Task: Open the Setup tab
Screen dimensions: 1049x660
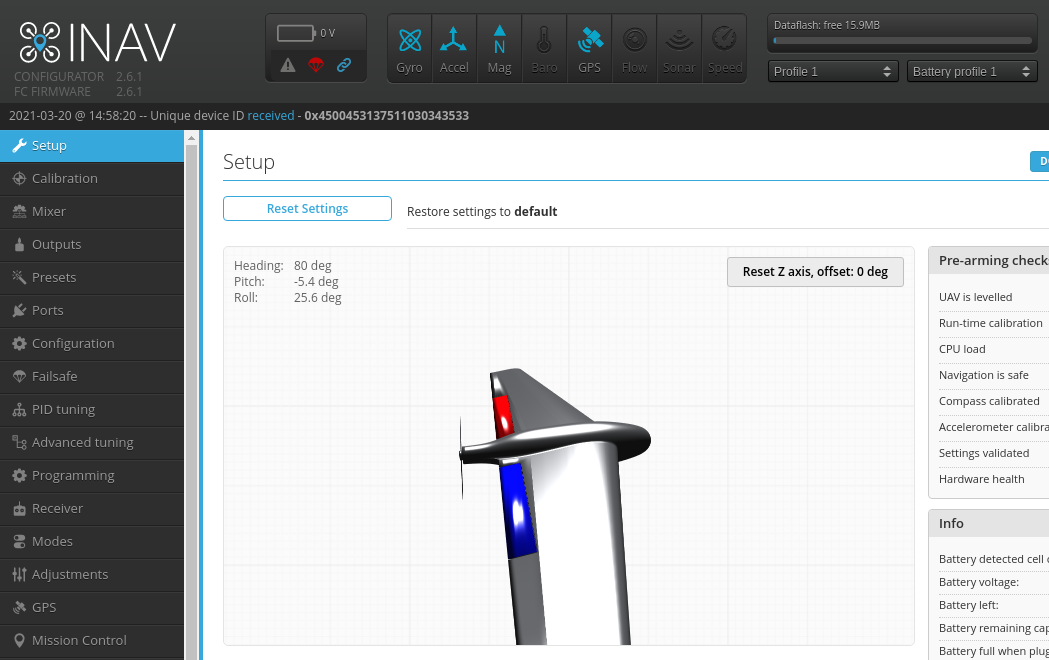Action: point(92,146)
